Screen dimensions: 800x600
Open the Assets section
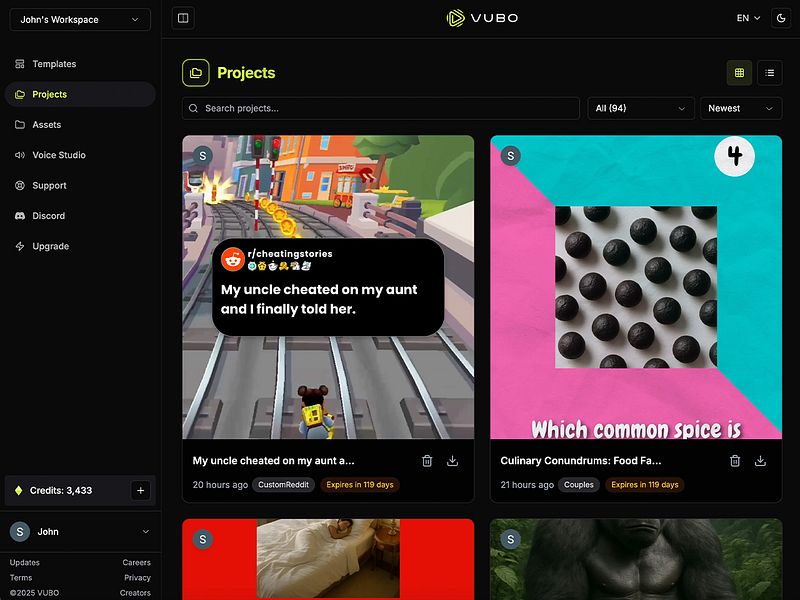click(x=45, y=124)
